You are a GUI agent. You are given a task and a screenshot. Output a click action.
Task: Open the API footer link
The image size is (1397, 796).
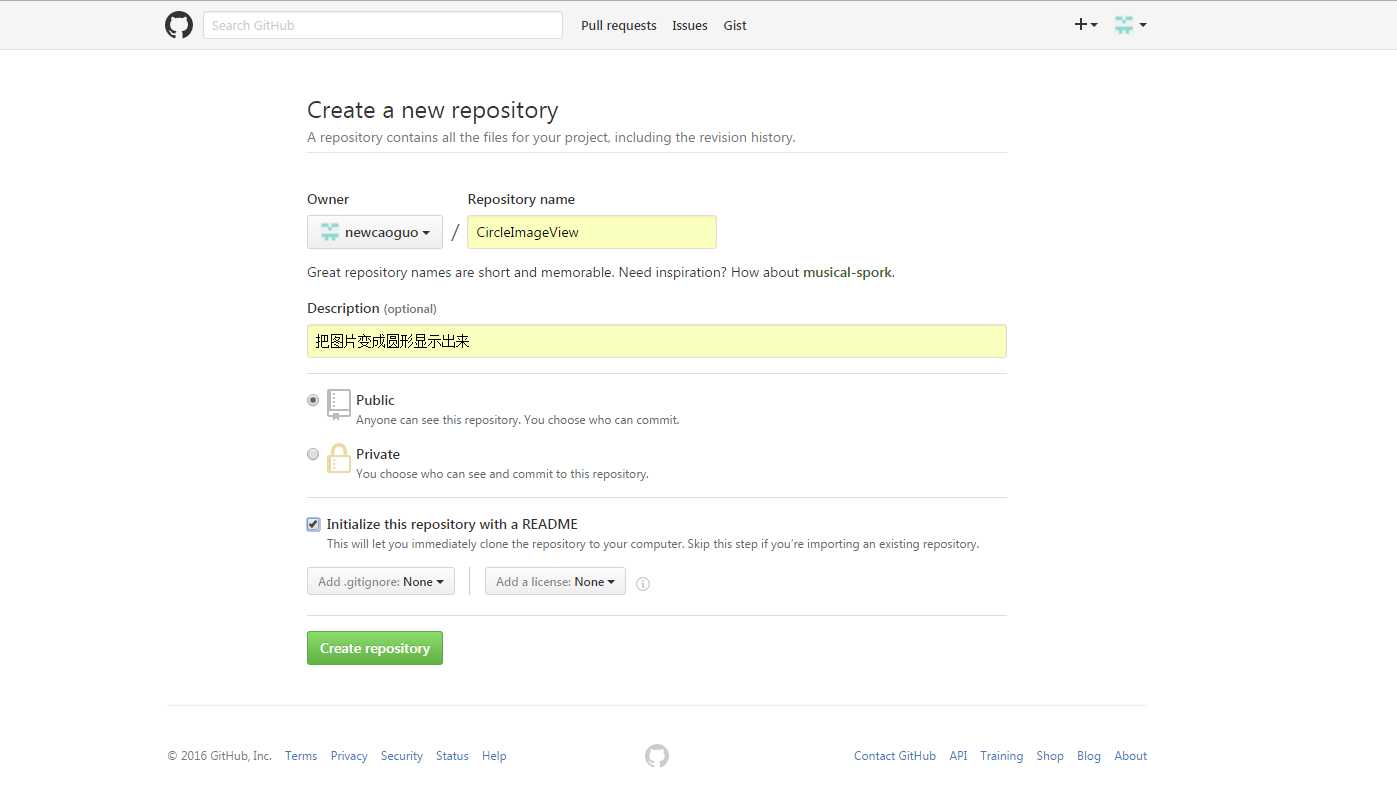958,756
